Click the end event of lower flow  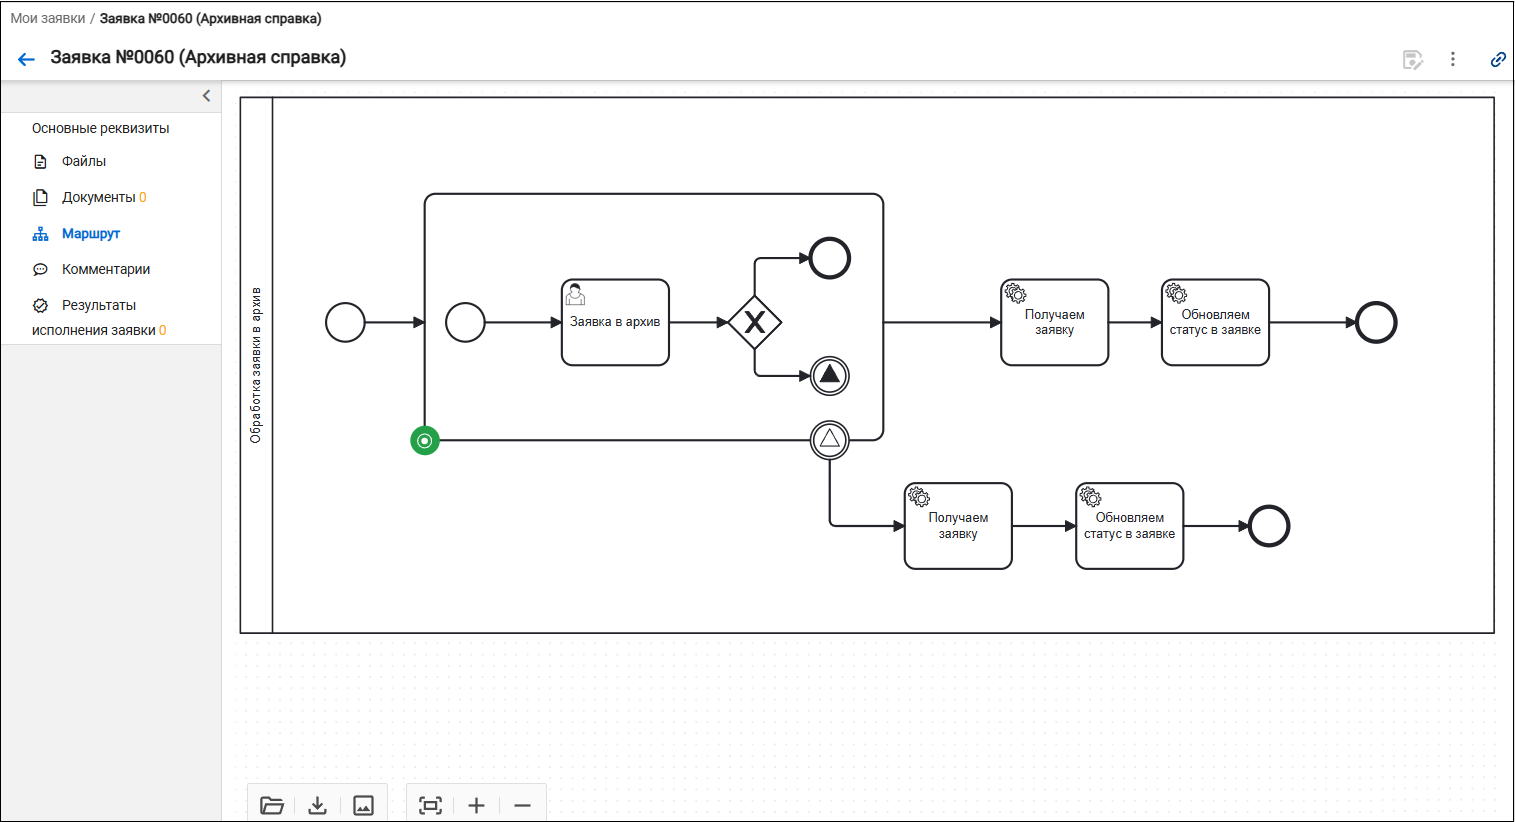coord(1269,526)
